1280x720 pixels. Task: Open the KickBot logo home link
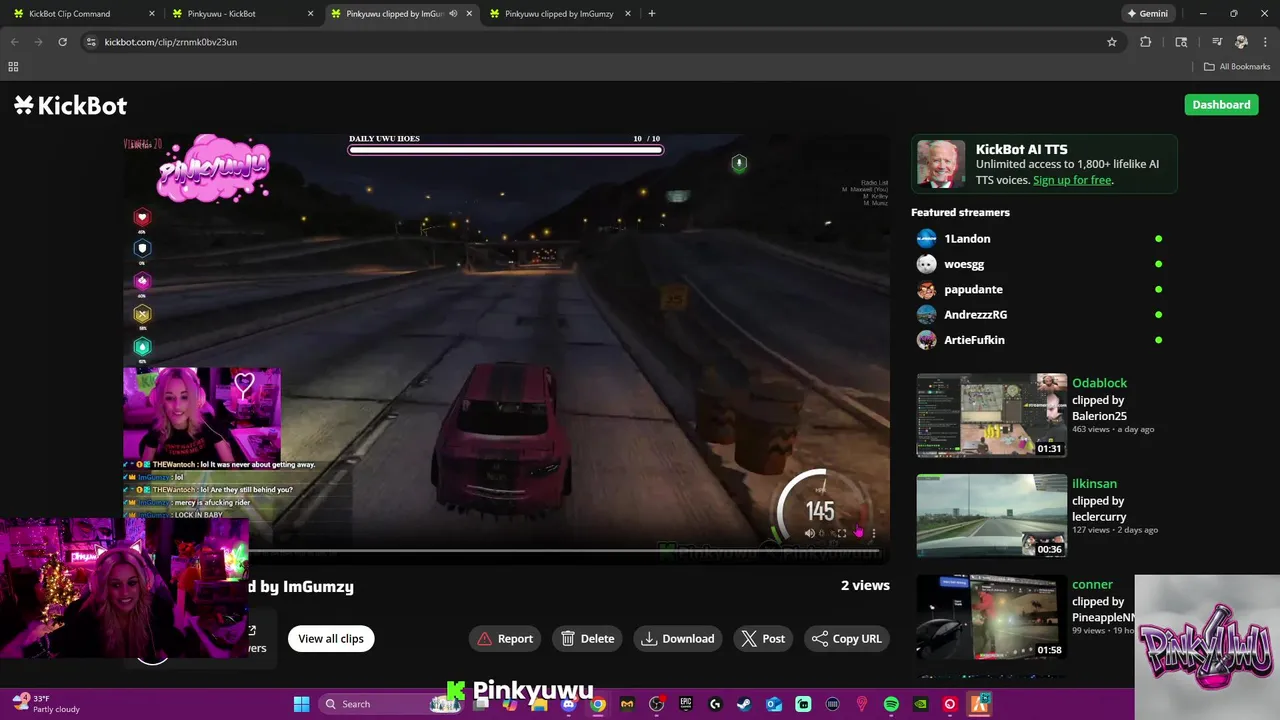(x=70, y=105)
